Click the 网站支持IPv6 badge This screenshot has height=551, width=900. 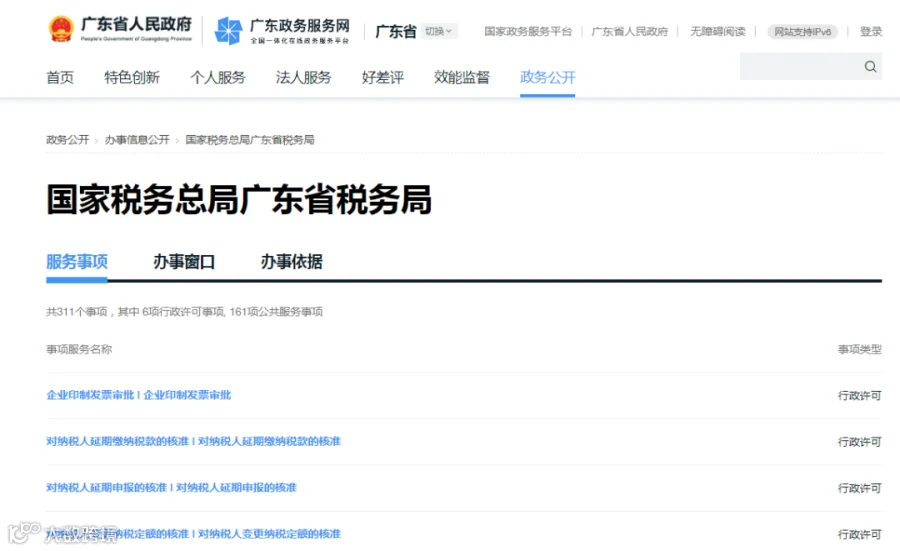coord(802,32)
